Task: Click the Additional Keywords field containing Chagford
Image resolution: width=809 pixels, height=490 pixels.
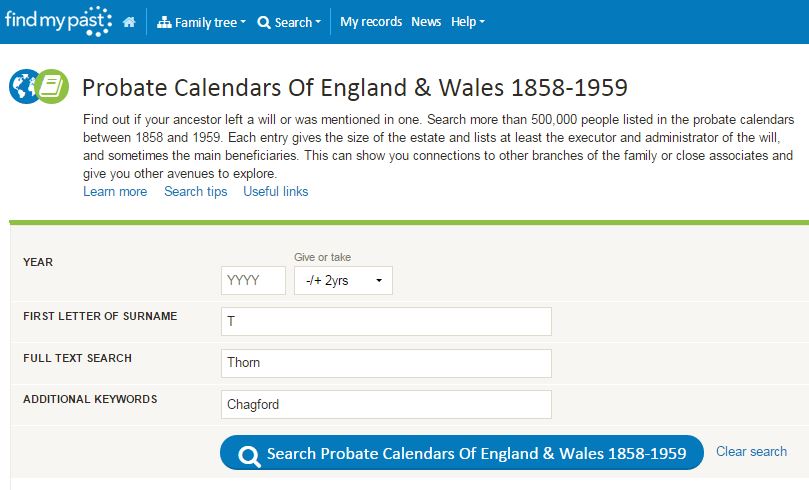Action: 386,404
